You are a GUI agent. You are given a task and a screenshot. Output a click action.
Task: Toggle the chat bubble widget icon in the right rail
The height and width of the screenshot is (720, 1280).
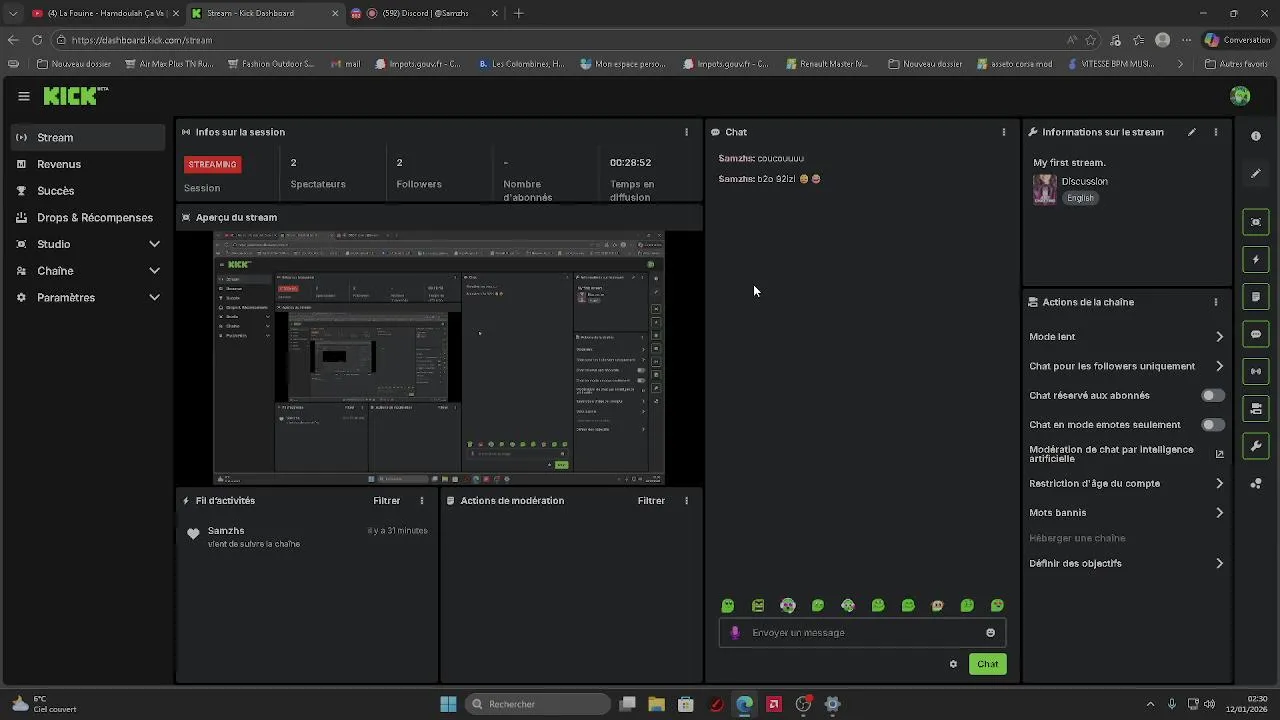tap(1256, 334)
